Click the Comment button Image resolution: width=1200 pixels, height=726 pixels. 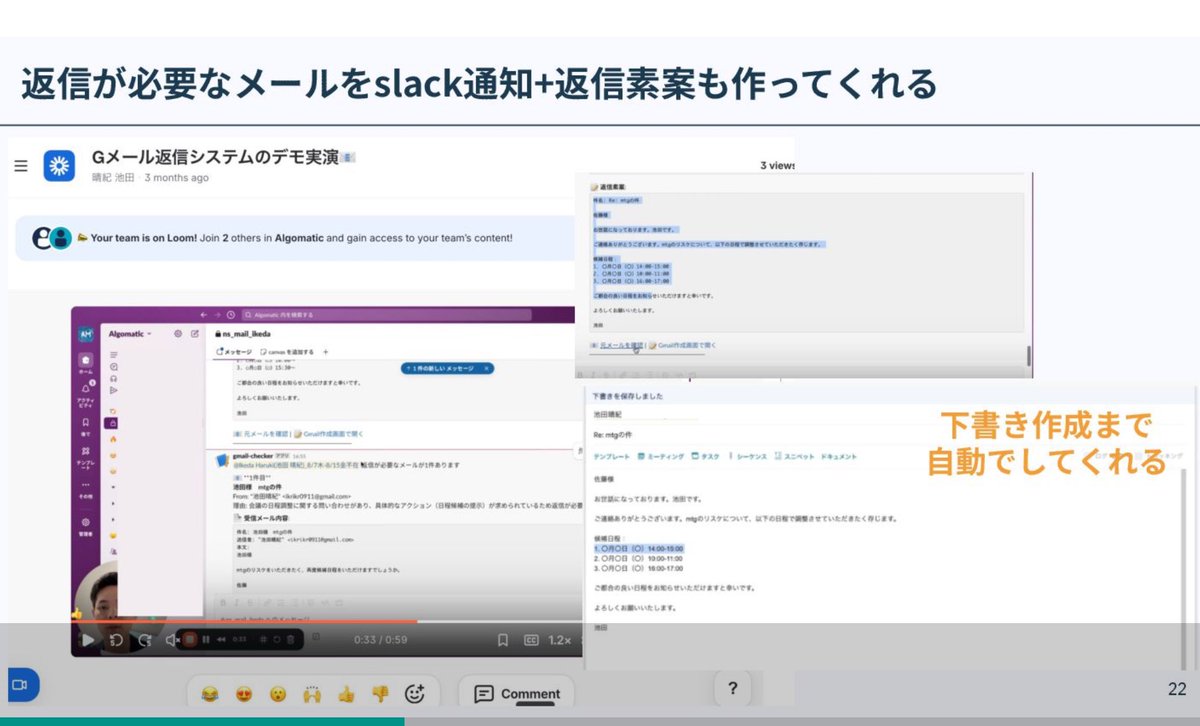coord(516,693)
